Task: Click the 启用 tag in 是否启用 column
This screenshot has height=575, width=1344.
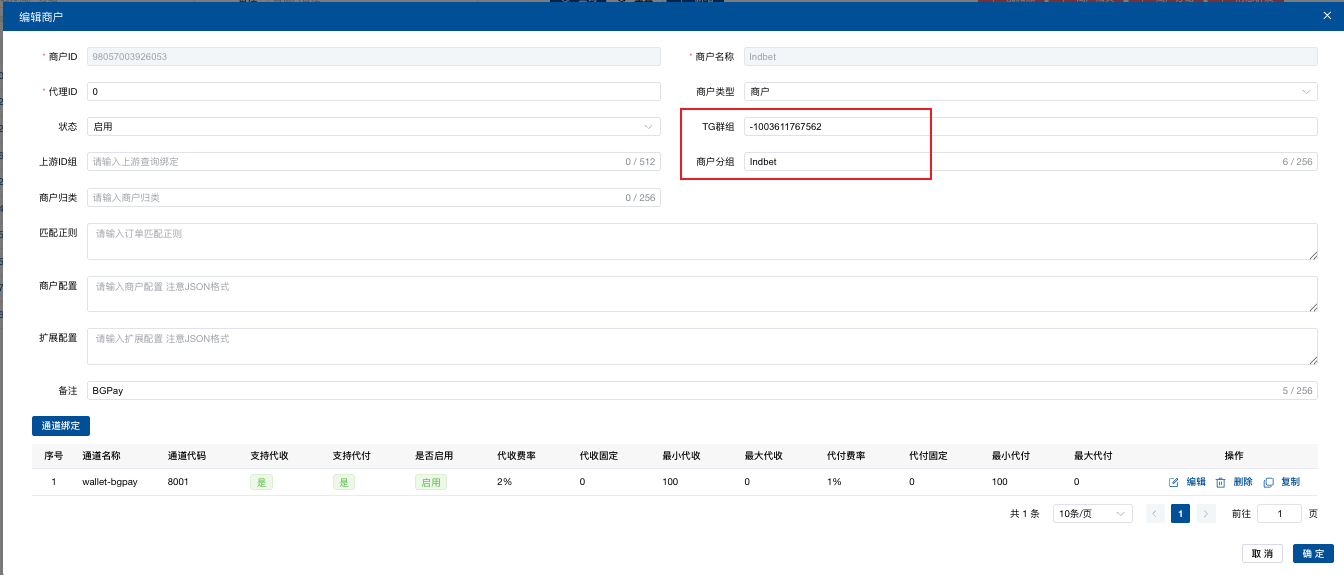Action: (431, 482)
